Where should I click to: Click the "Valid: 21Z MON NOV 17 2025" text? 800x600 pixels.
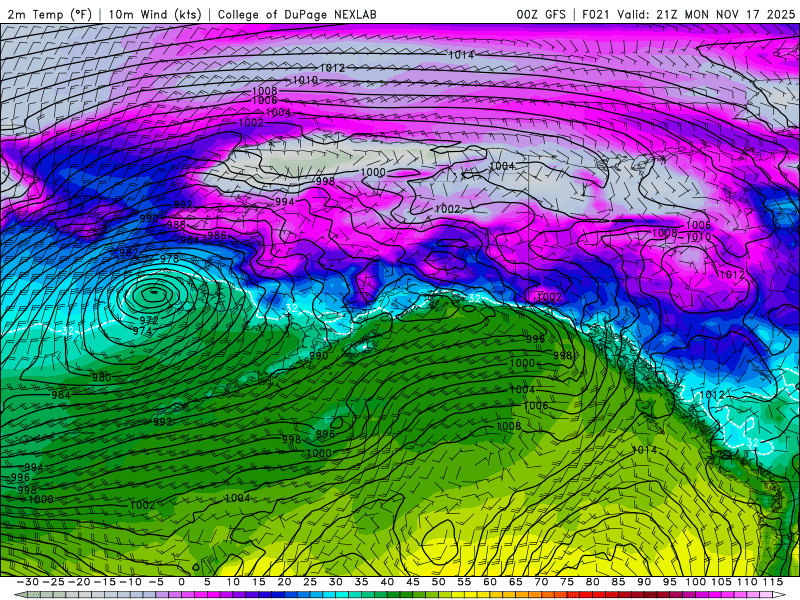coord(706,14)
